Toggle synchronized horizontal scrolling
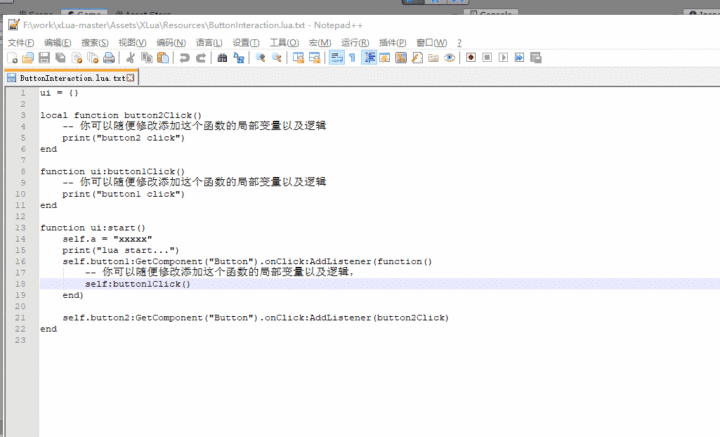This screenshot has height=437, width=720. click(315, 58)
